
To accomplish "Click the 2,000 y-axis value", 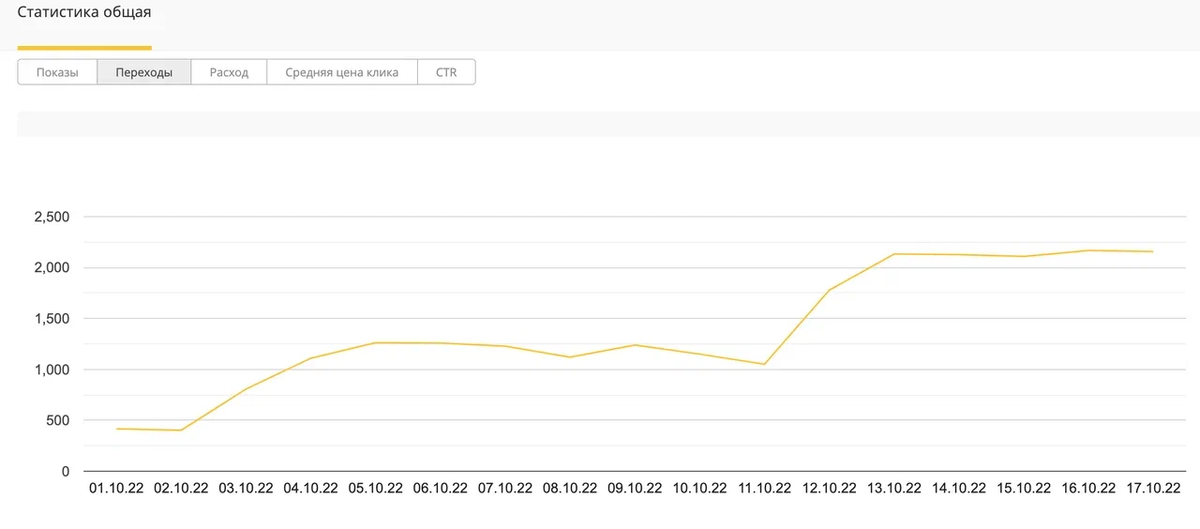I will (52, 268).
